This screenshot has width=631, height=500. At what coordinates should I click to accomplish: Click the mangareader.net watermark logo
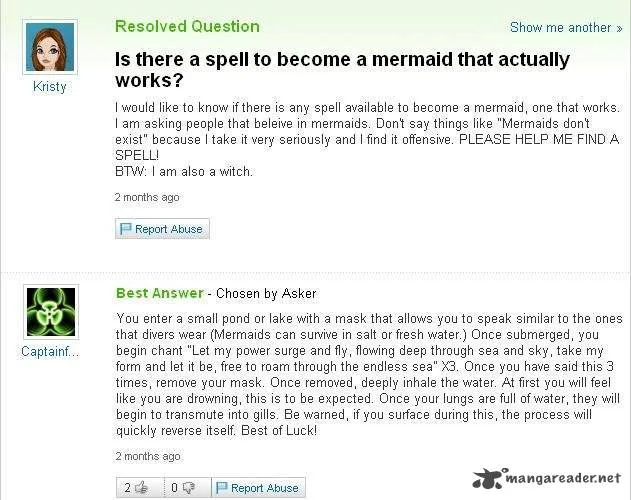546,478
